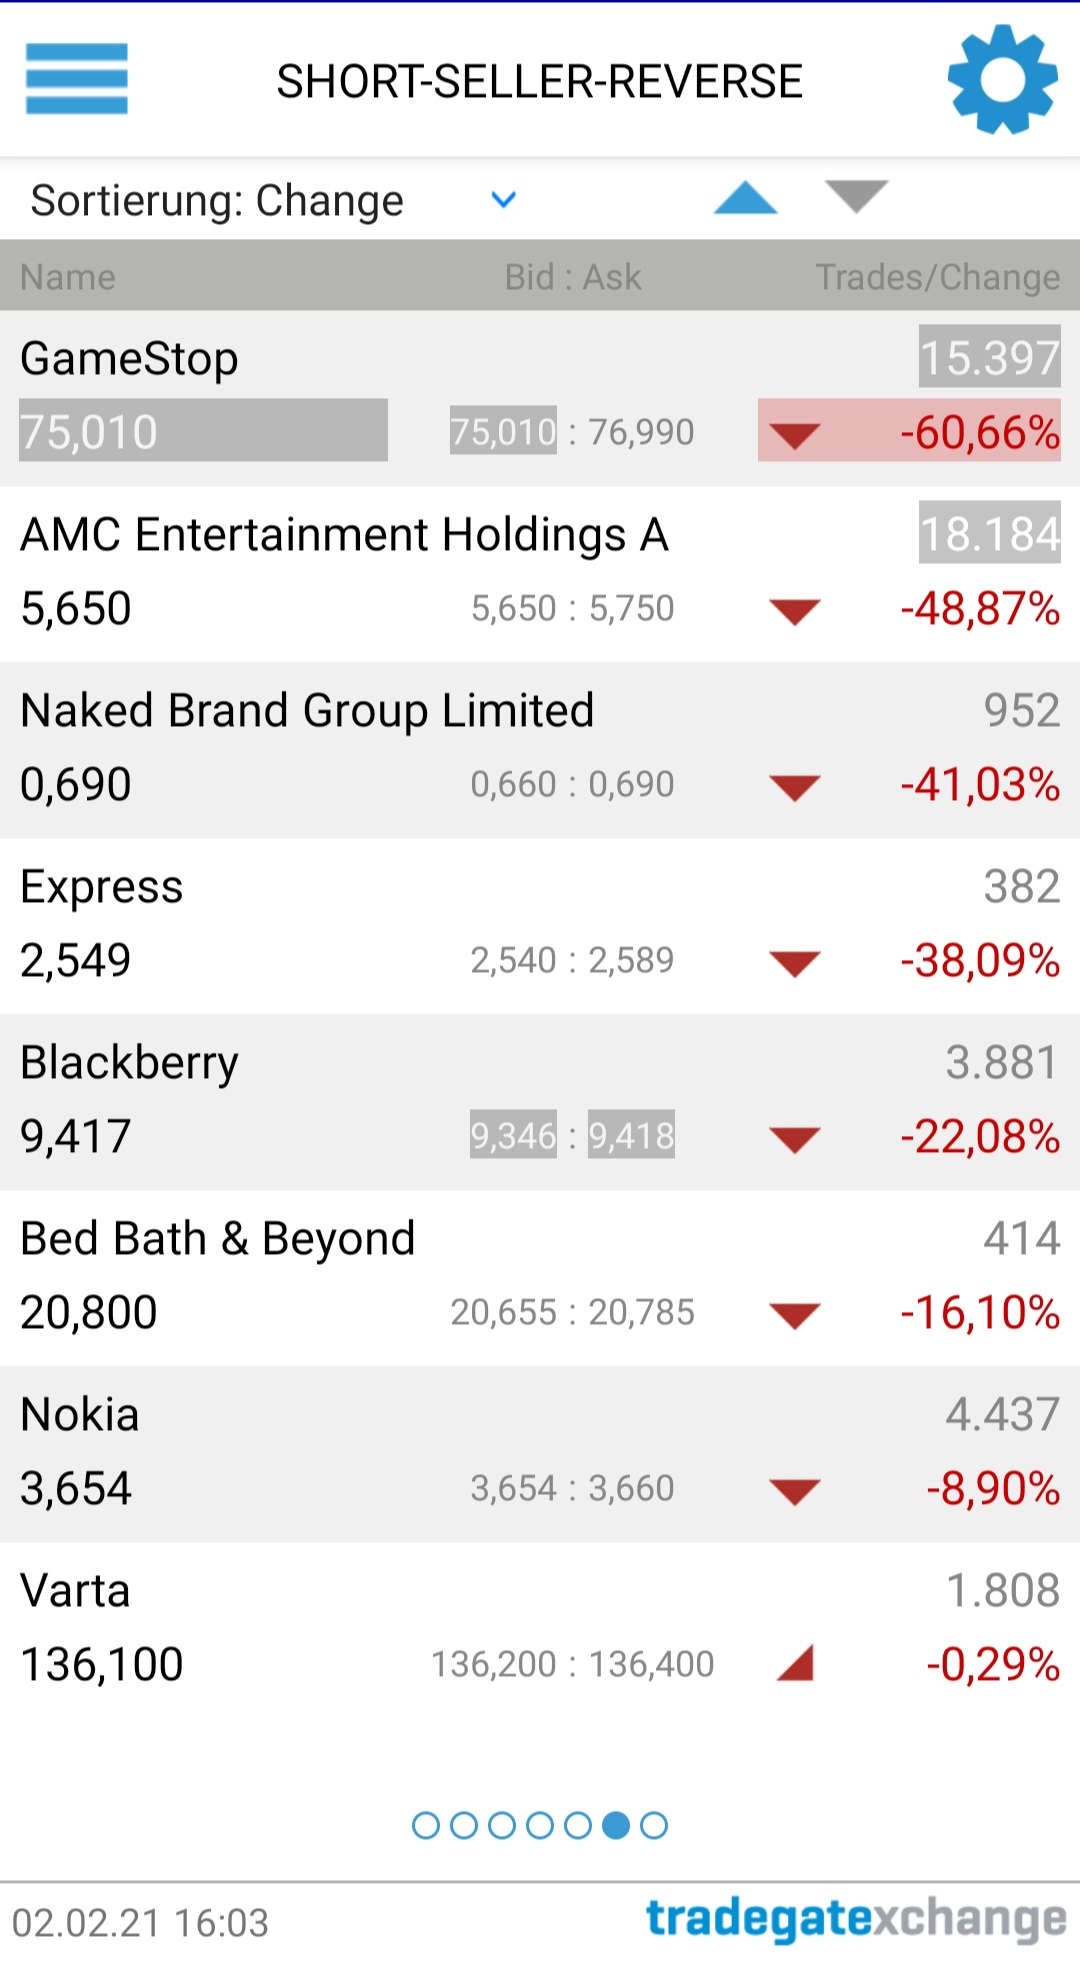Open settings via the gear icon
The height and width of the screenshot is (1980, 1080).
1002,80
